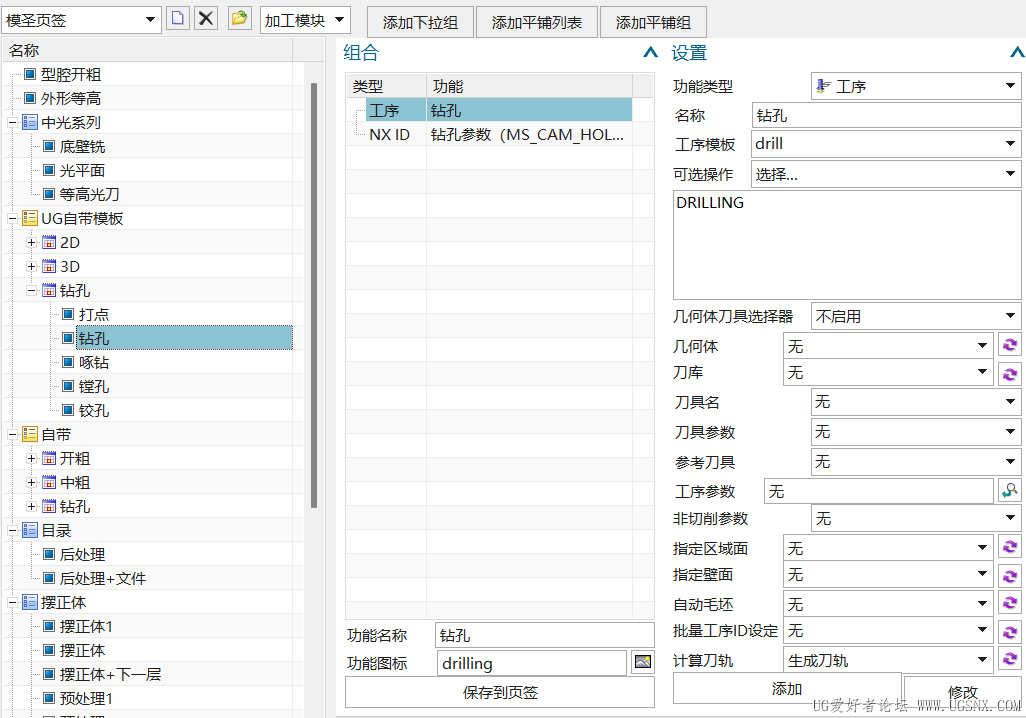Click the refresh icon beside 自动毛坯

[x=1009, y=602]
